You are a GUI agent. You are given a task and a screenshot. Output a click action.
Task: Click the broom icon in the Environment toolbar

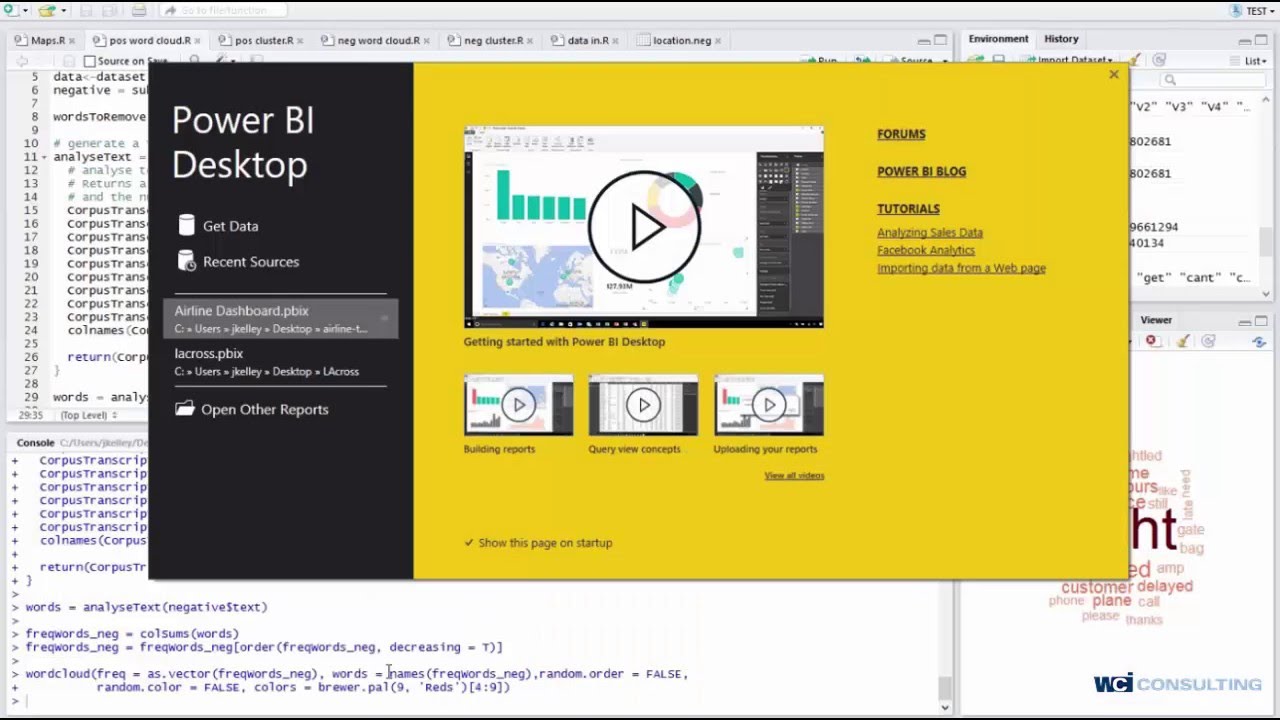click(x=1135, y=61)
